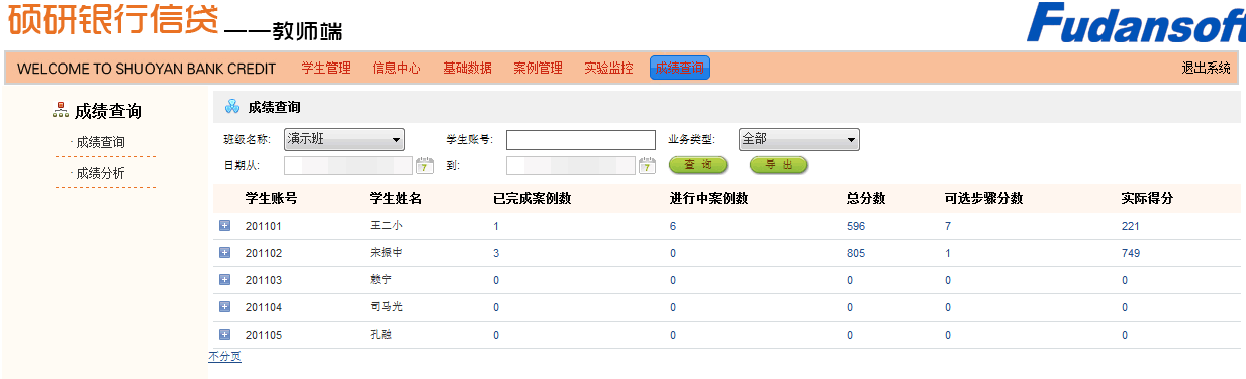Click the Fudansoft logo
Screen dimensions: 1246x379
click(1137, 22)
